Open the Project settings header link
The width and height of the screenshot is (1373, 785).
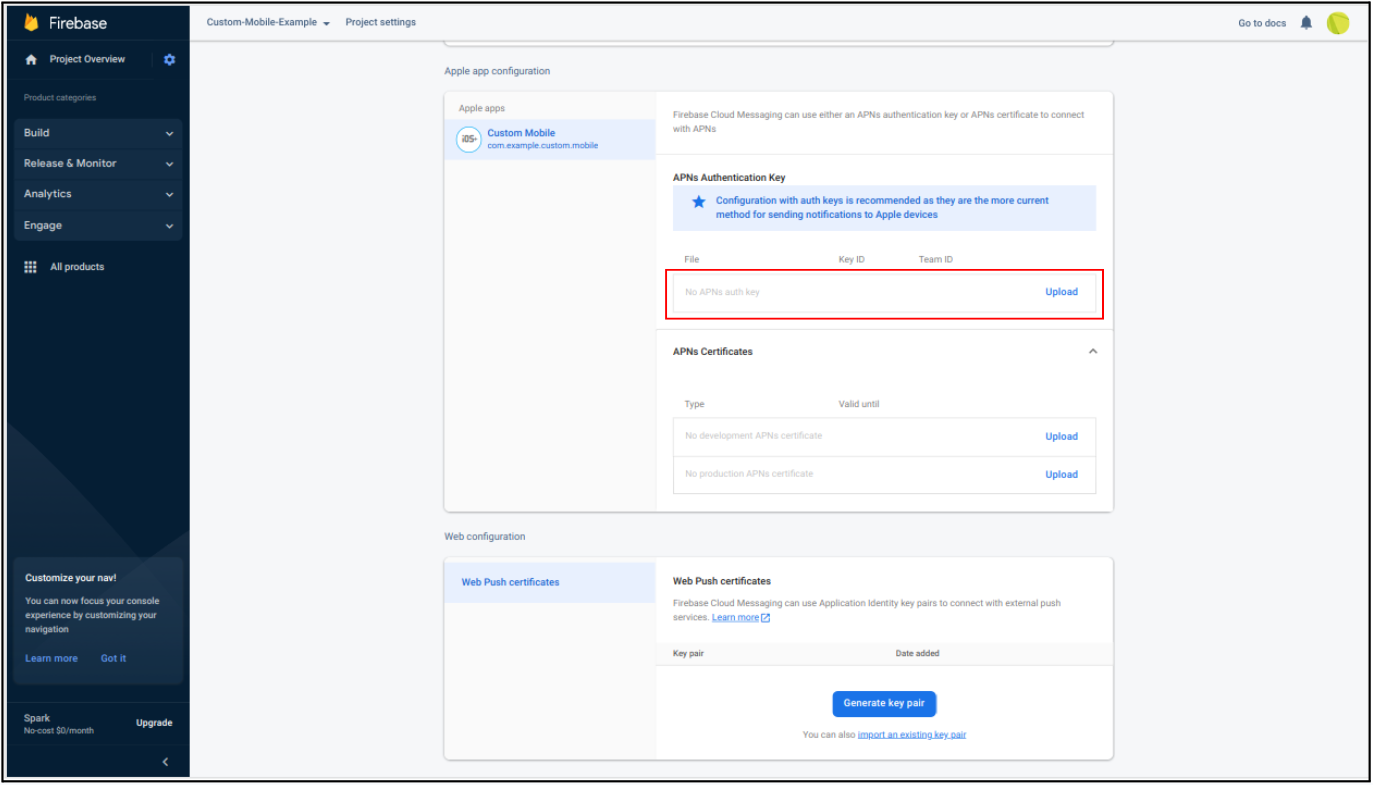[x=381, y=23]
